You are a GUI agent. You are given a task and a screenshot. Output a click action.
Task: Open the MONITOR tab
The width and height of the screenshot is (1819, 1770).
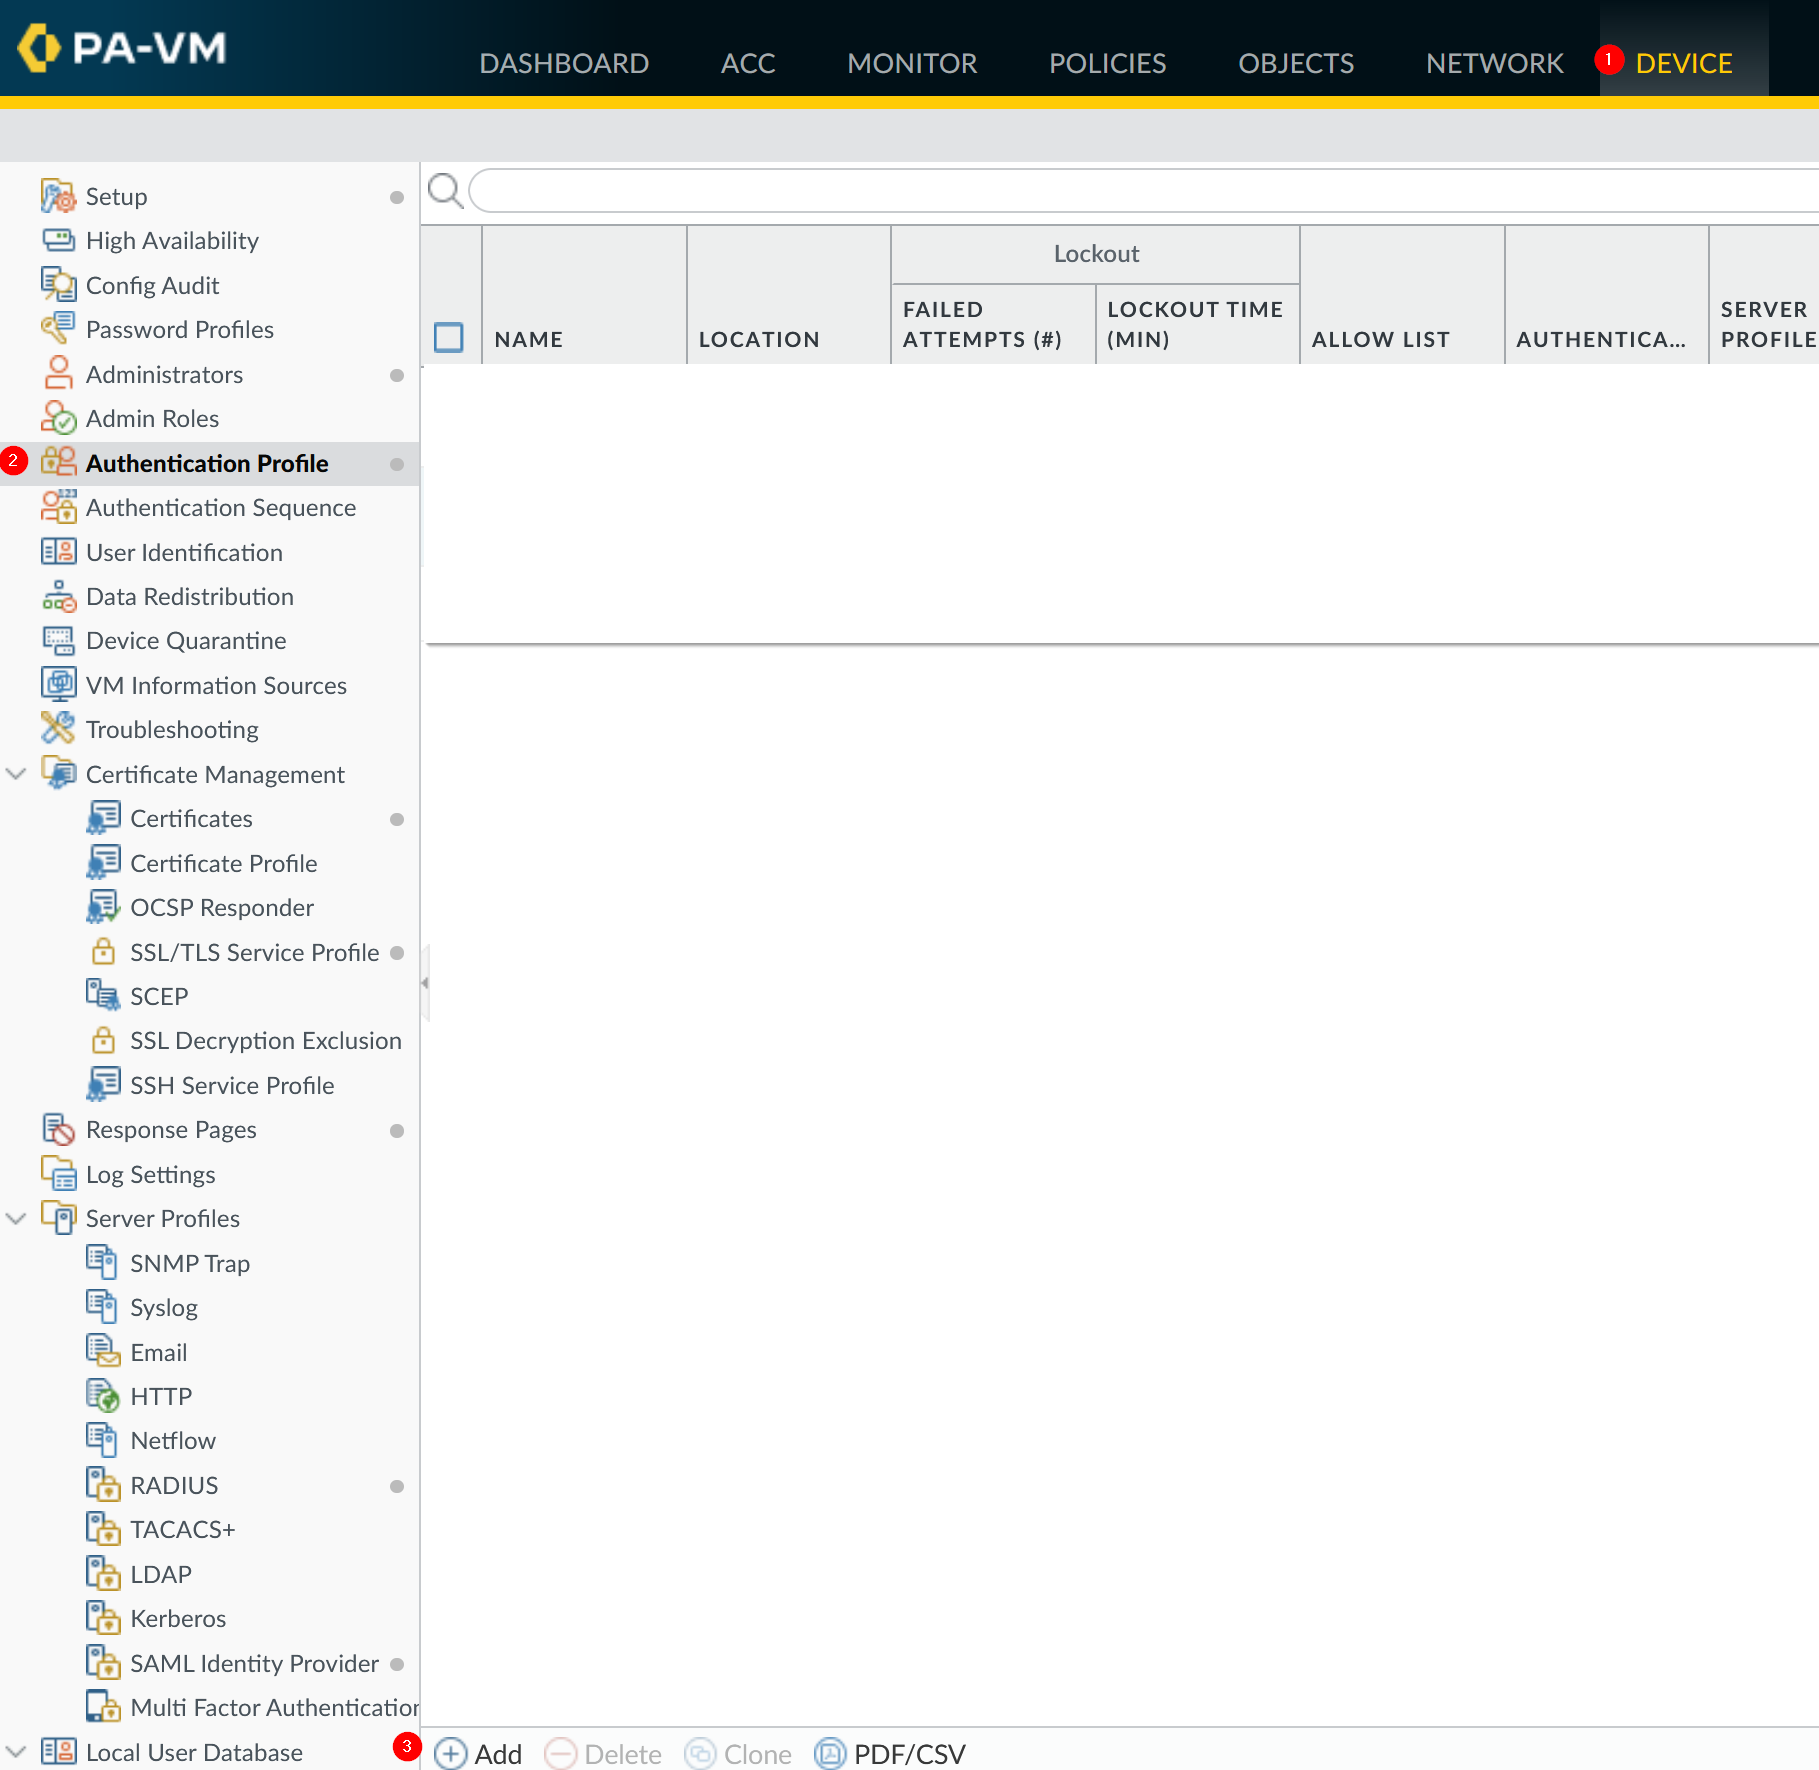tap(911, 63)
